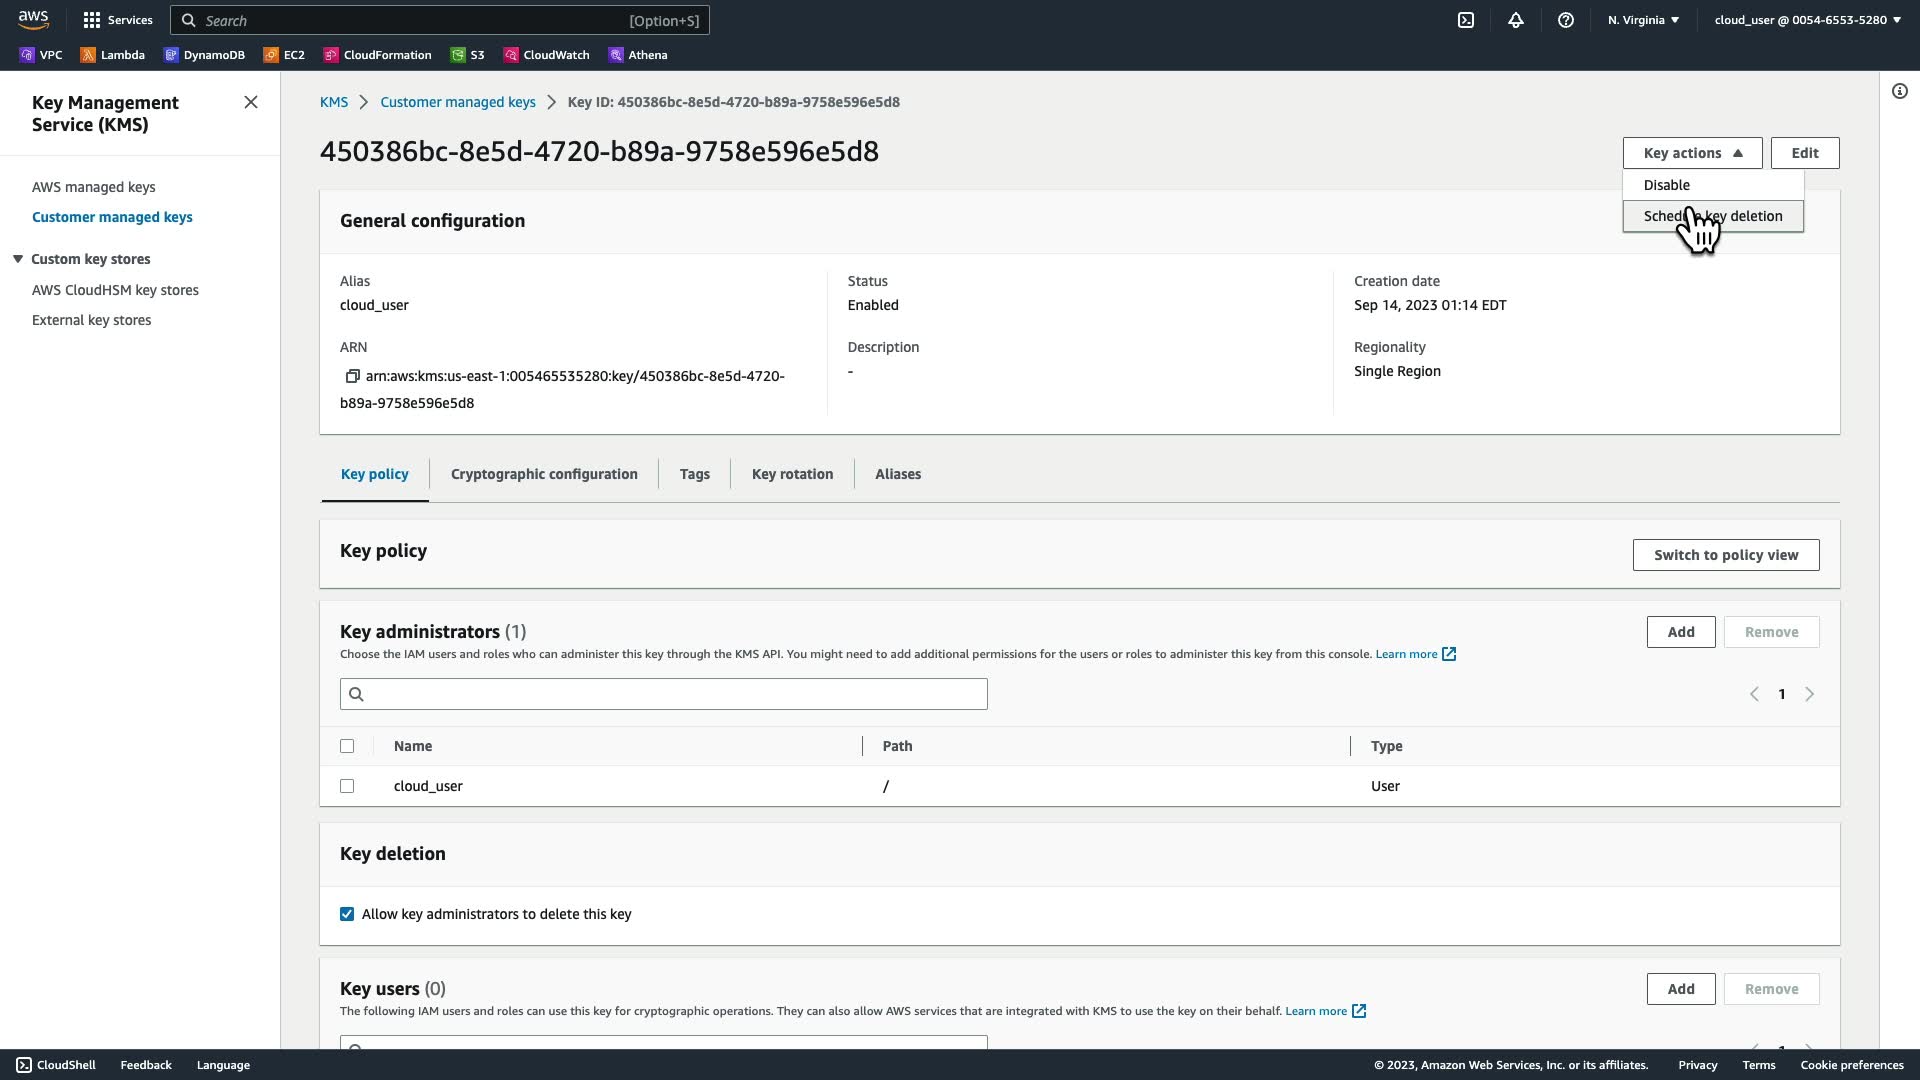Uncheck Allow key administrators to delete this key
The height and width of the screenshot is (1080, 1920).
click(x=347, y=914)
